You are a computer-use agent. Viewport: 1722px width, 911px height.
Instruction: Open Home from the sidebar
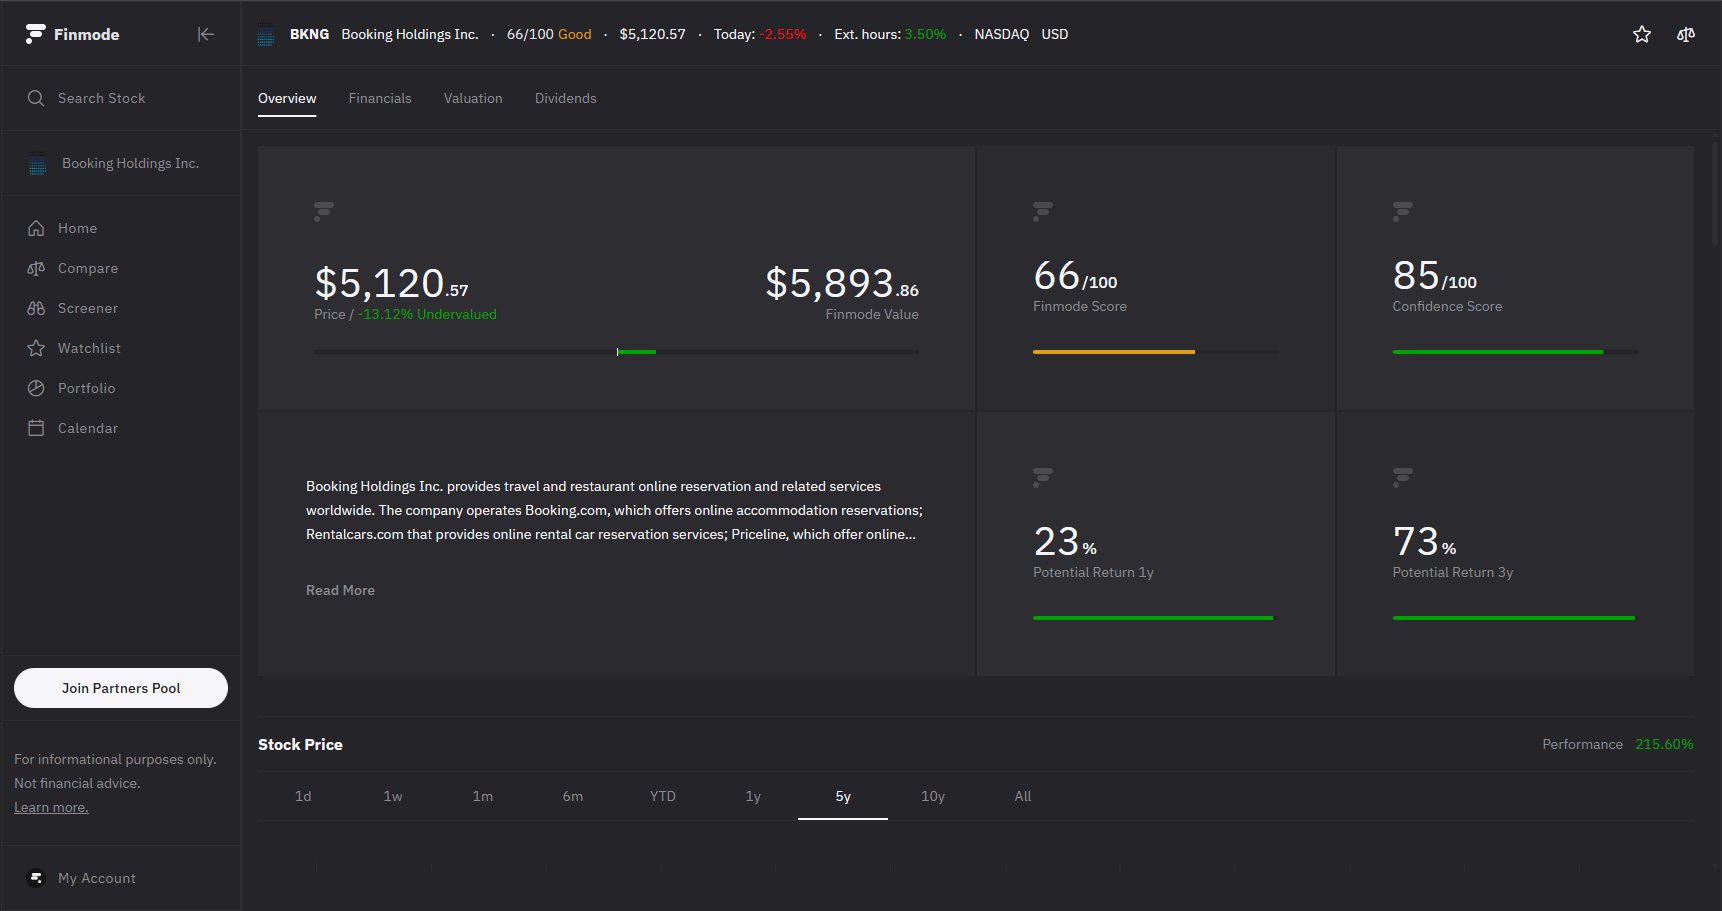tap(77, 228)
